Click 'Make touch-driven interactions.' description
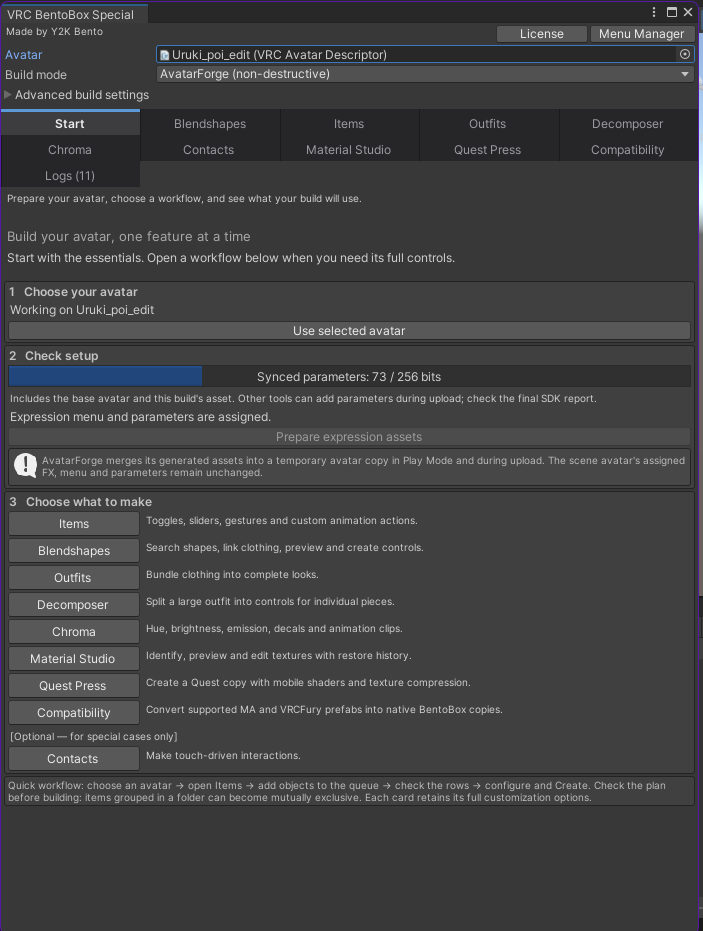 [223, 755]
